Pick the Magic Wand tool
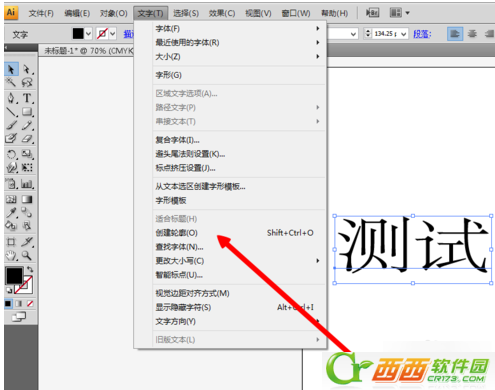This screenshot has height=390, width=495. [x=11, y=82]
